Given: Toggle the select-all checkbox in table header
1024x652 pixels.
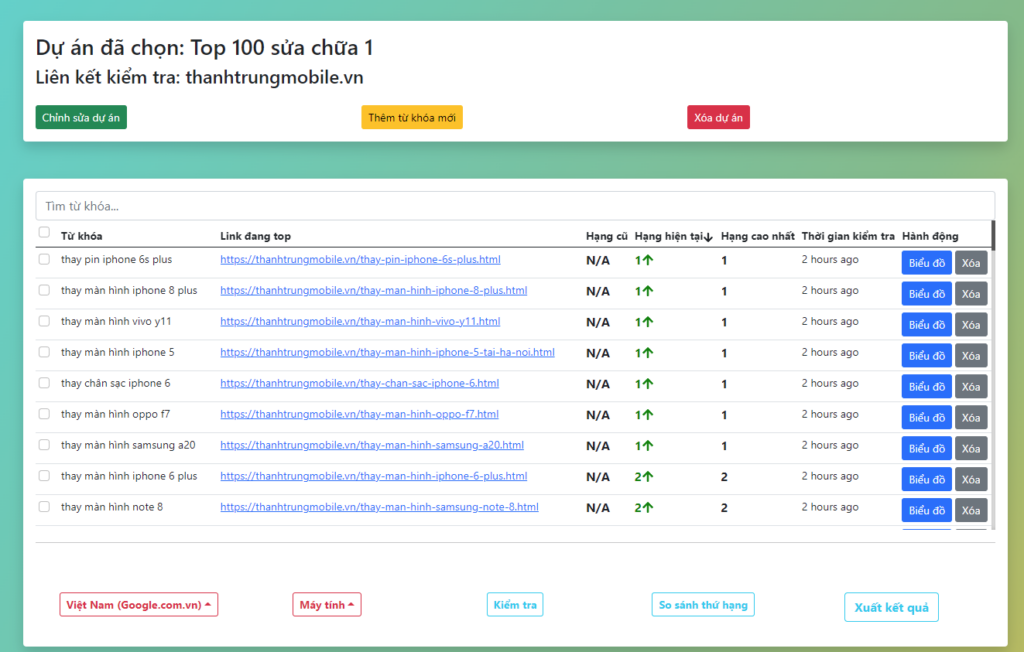Looking at the screenshot, I should 43,233.
